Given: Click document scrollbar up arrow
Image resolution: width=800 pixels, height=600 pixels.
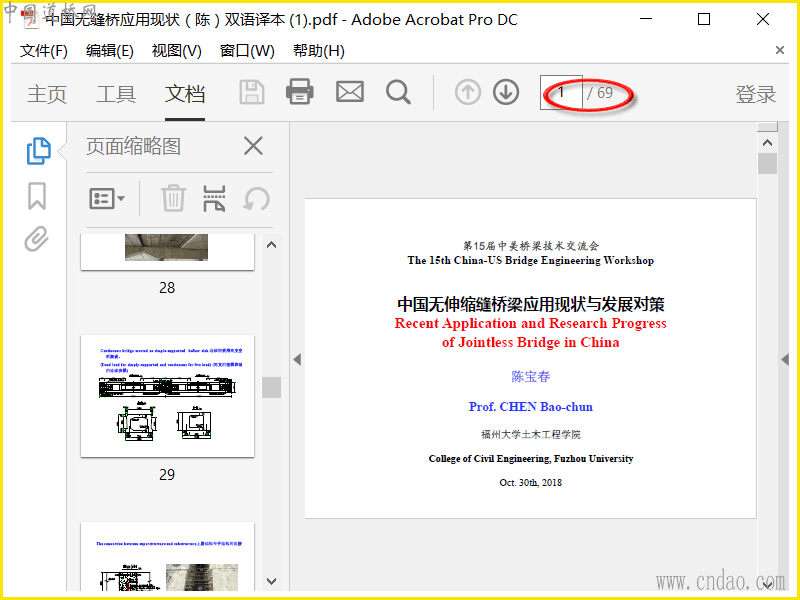Looking at the screenshot, I should pos(767,143).
